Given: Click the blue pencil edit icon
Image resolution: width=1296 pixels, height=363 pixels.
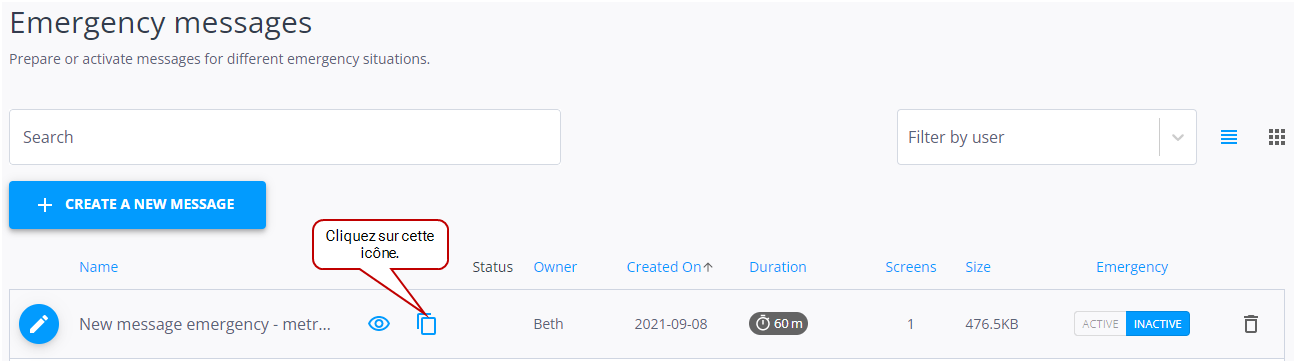Looking at the screenshot, I should (x=39, y=324).
